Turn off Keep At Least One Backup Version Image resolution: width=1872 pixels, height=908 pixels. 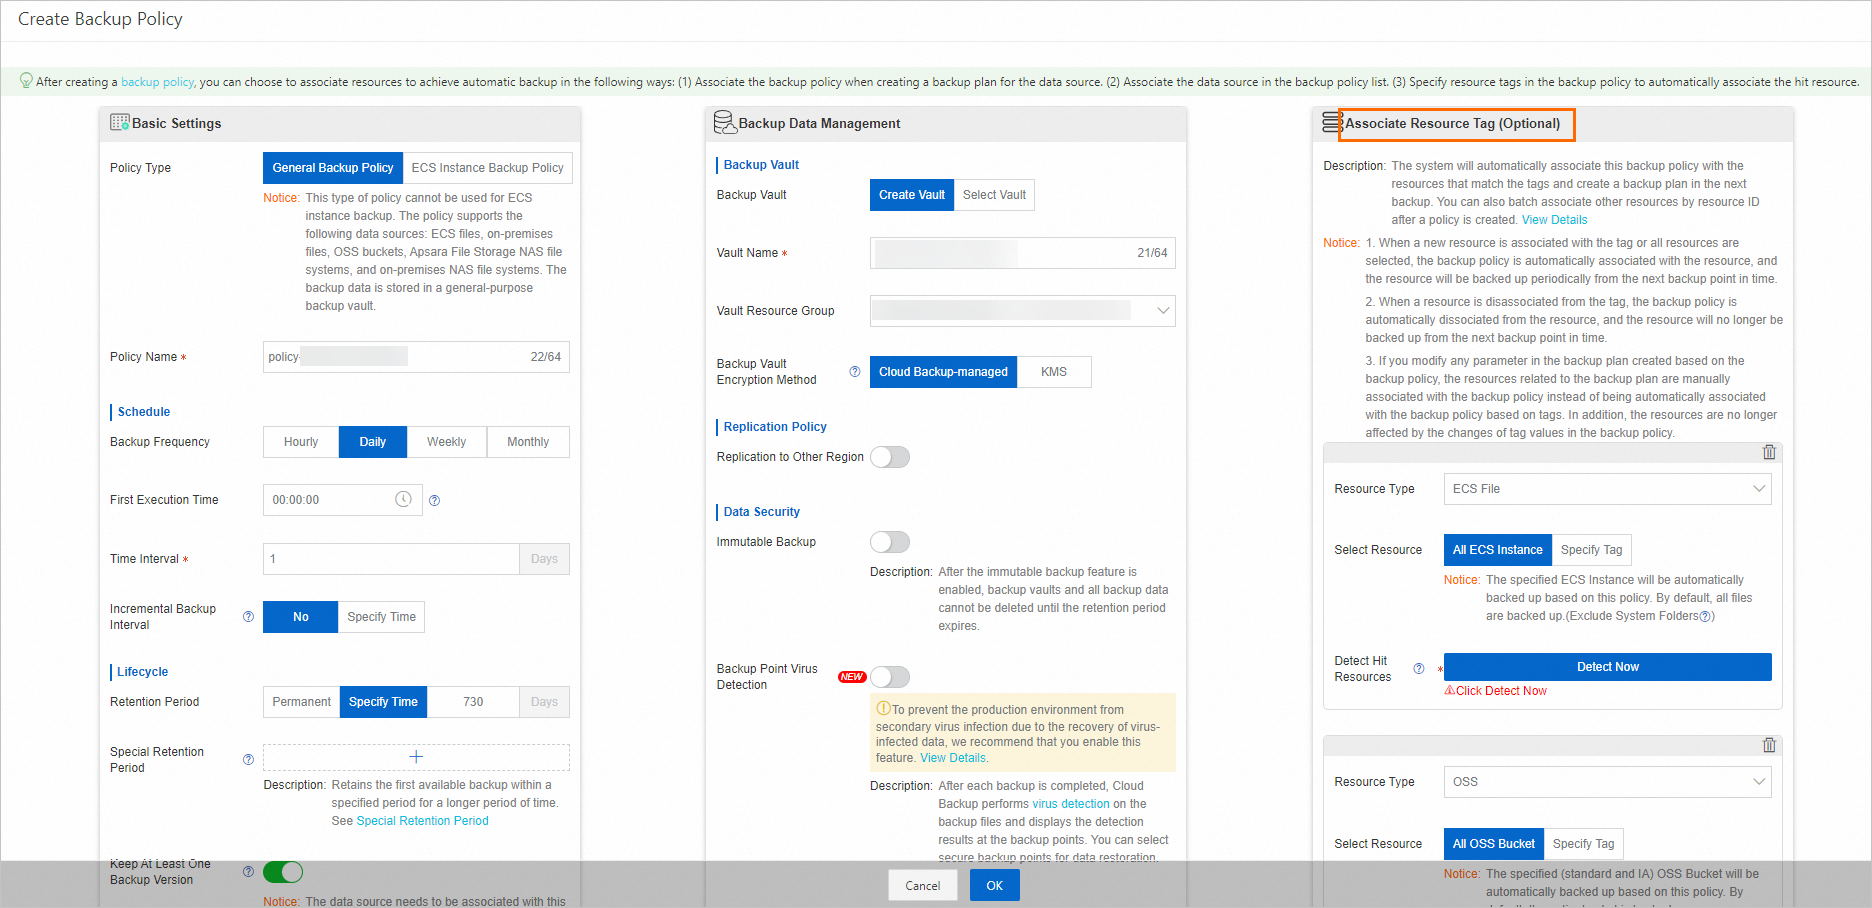[x=283, y=872]
